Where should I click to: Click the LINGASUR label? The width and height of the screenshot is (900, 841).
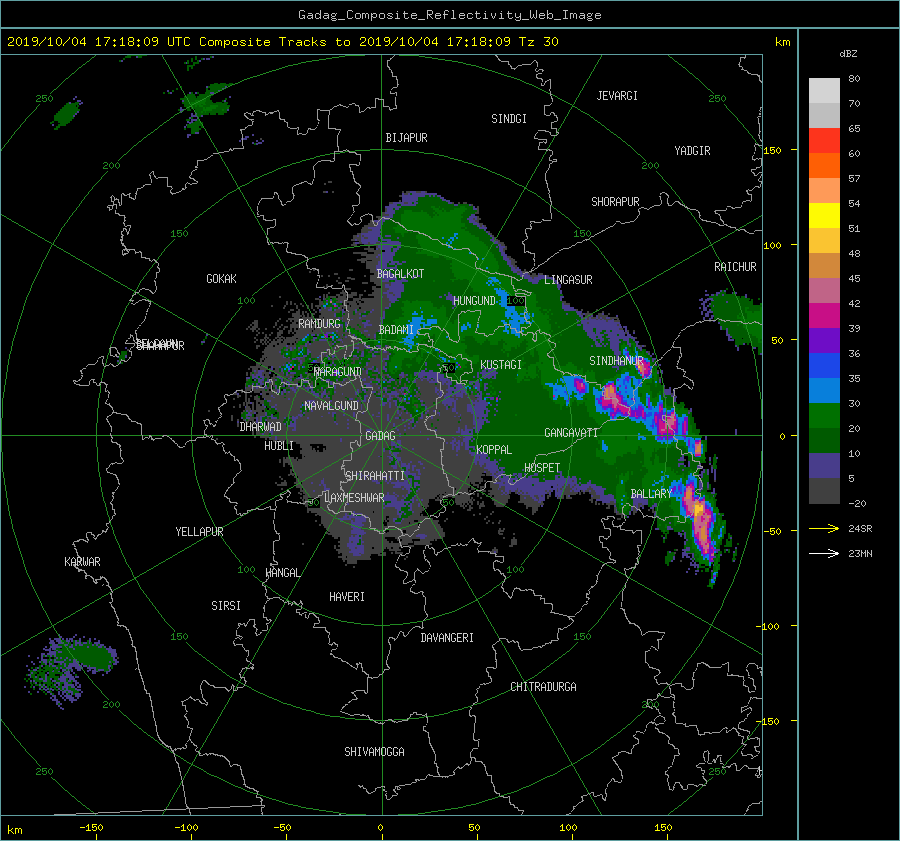pos(568,280)
